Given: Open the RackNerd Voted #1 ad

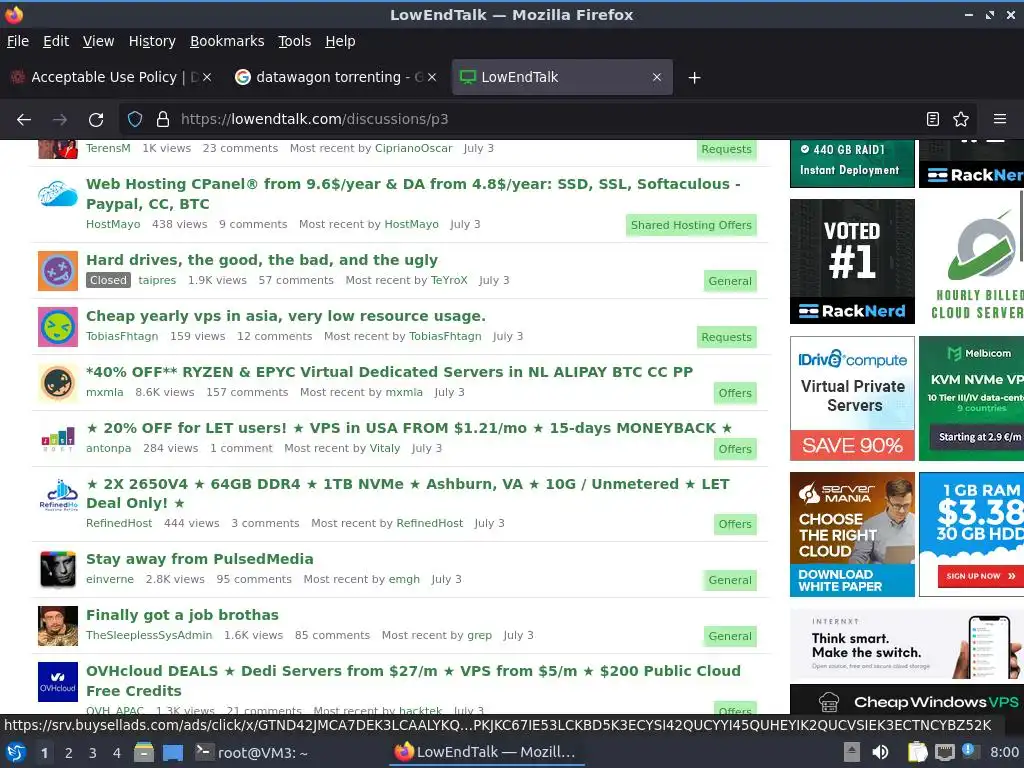Looking at the screenshot, I should point(852,261).
